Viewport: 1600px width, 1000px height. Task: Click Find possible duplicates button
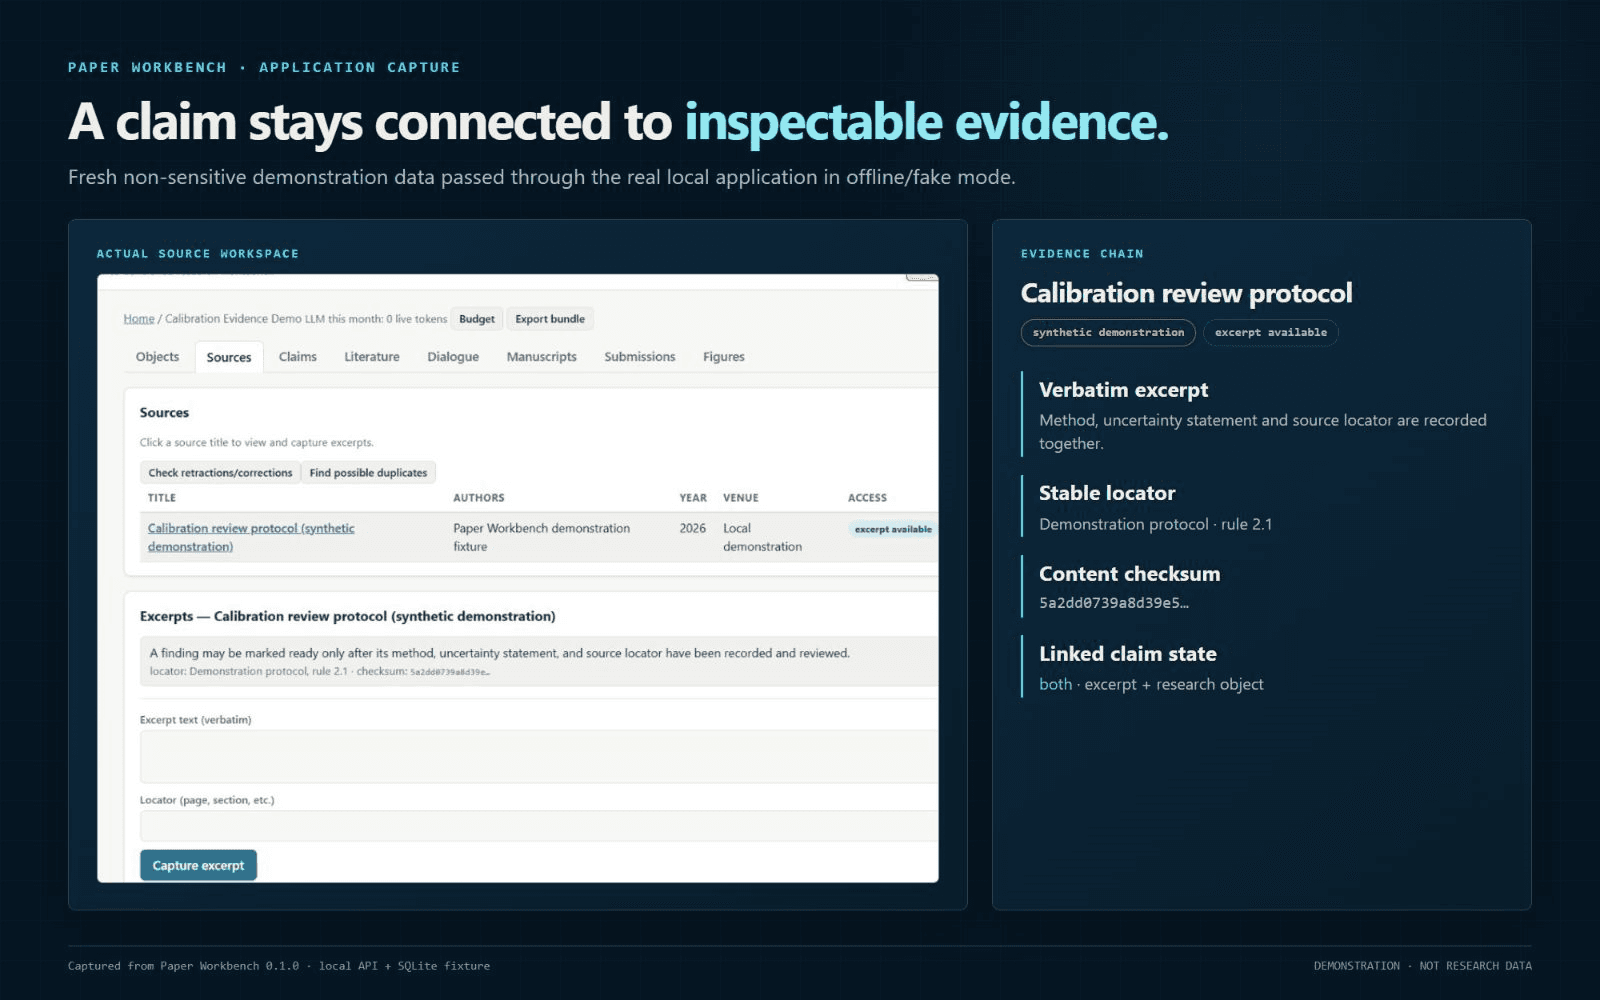click(368, 473)
